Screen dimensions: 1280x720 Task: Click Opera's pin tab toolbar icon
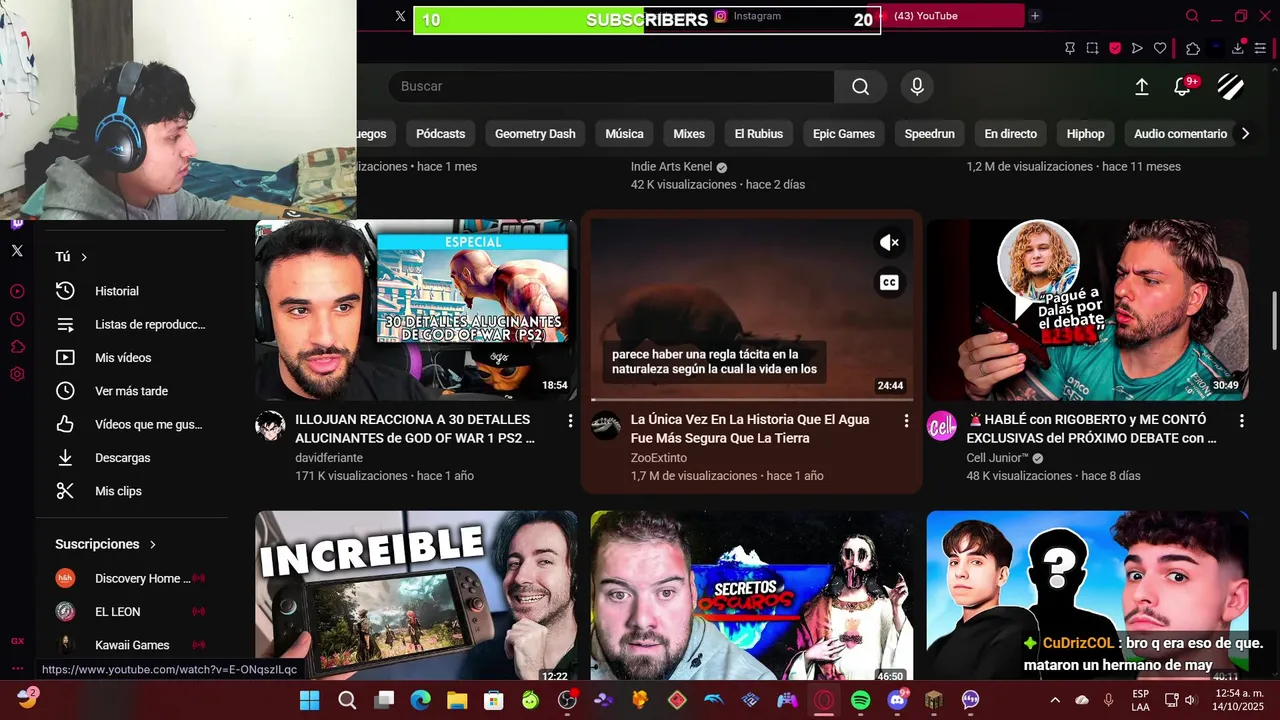point(1069,48)
